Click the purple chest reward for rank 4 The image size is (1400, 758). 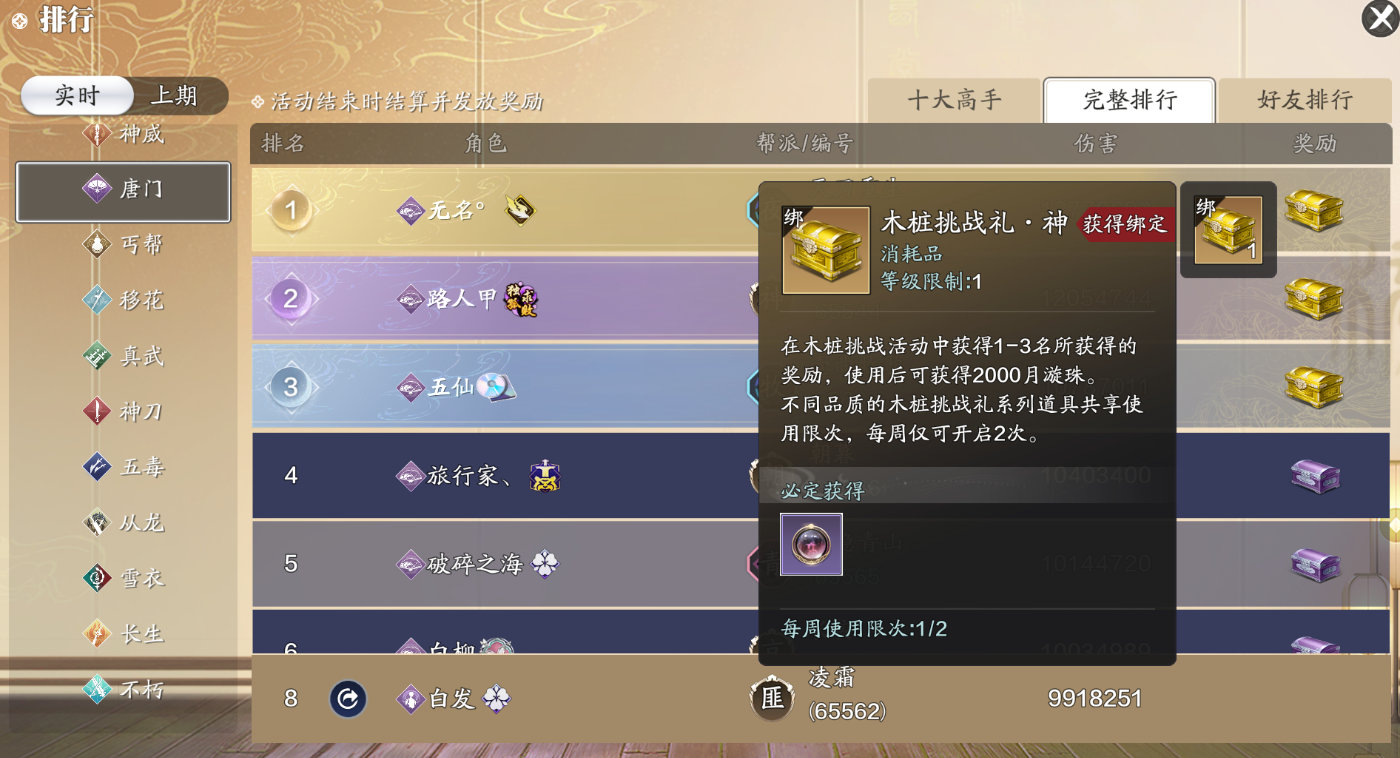1315,475
